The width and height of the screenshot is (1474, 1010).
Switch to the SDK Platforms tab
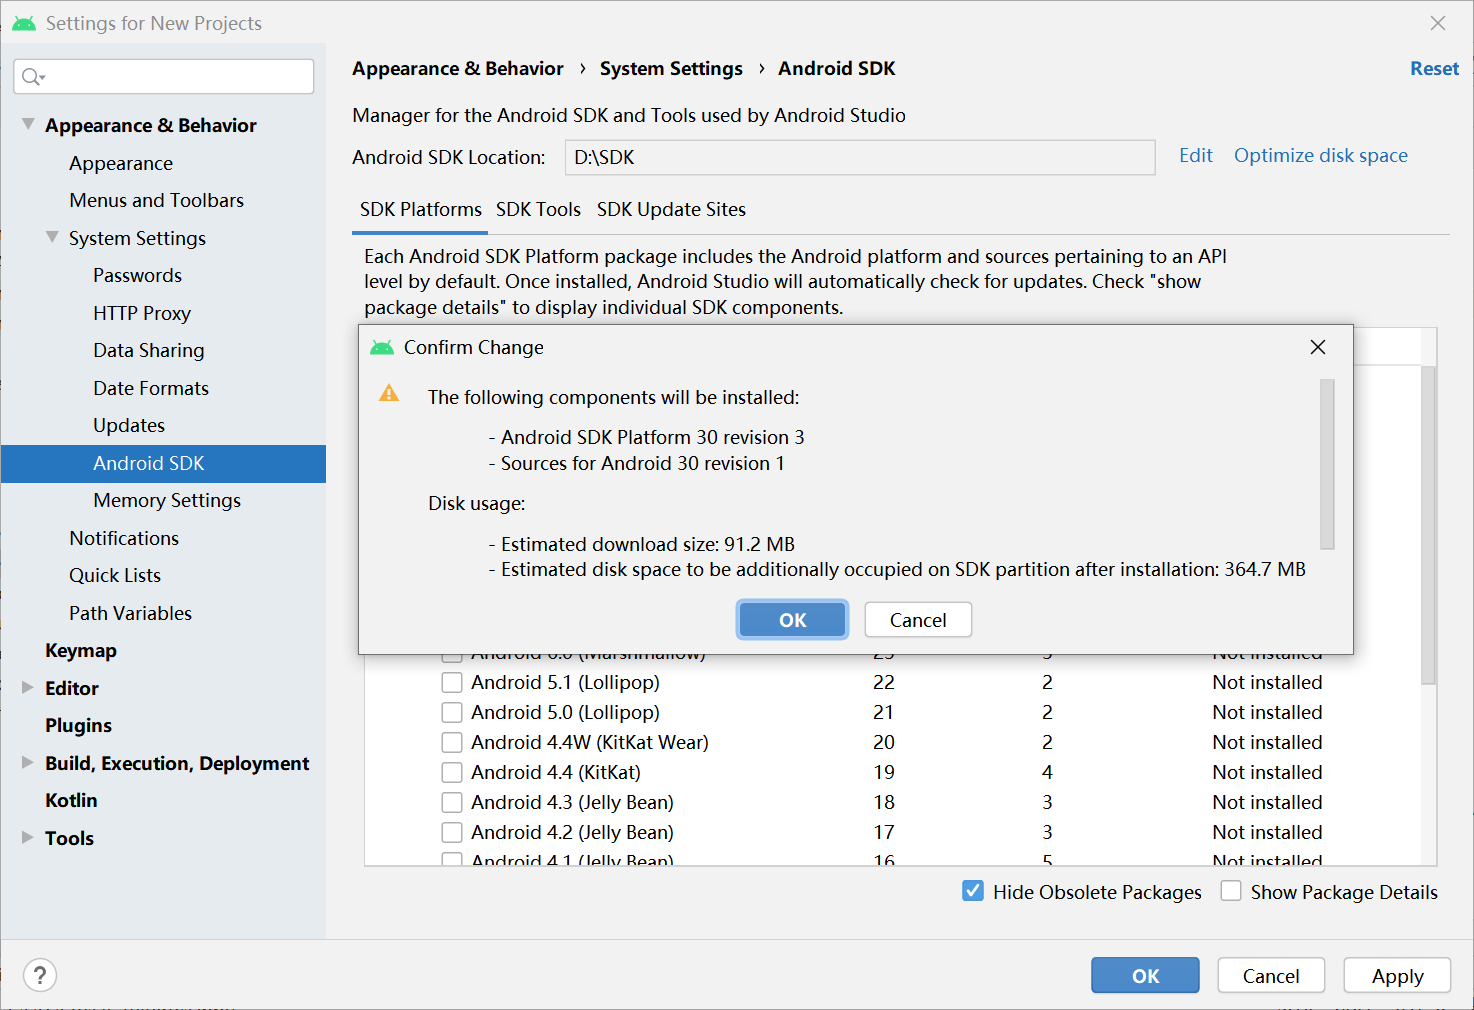(x=421, y=210)
